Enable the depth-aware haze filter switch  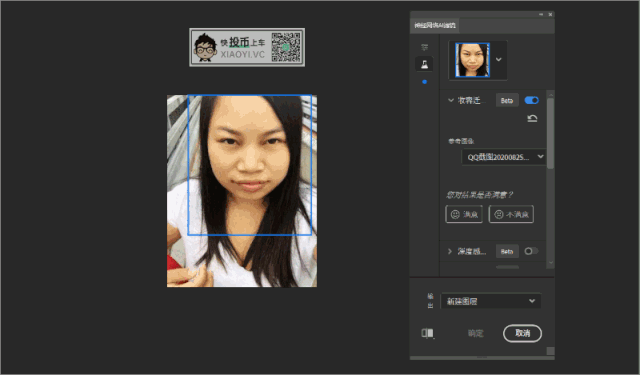[x=531, y=251]
